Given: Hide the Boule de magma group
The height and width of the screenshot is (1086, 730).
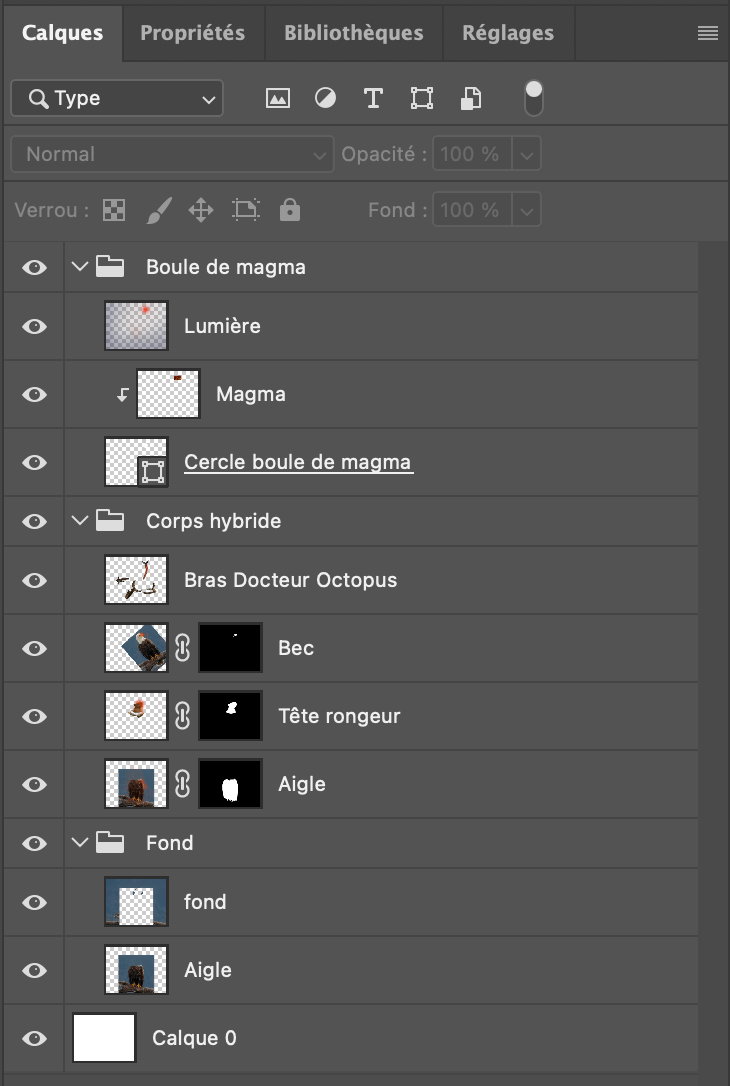Looking at the screenshot, I should point(33,267).
